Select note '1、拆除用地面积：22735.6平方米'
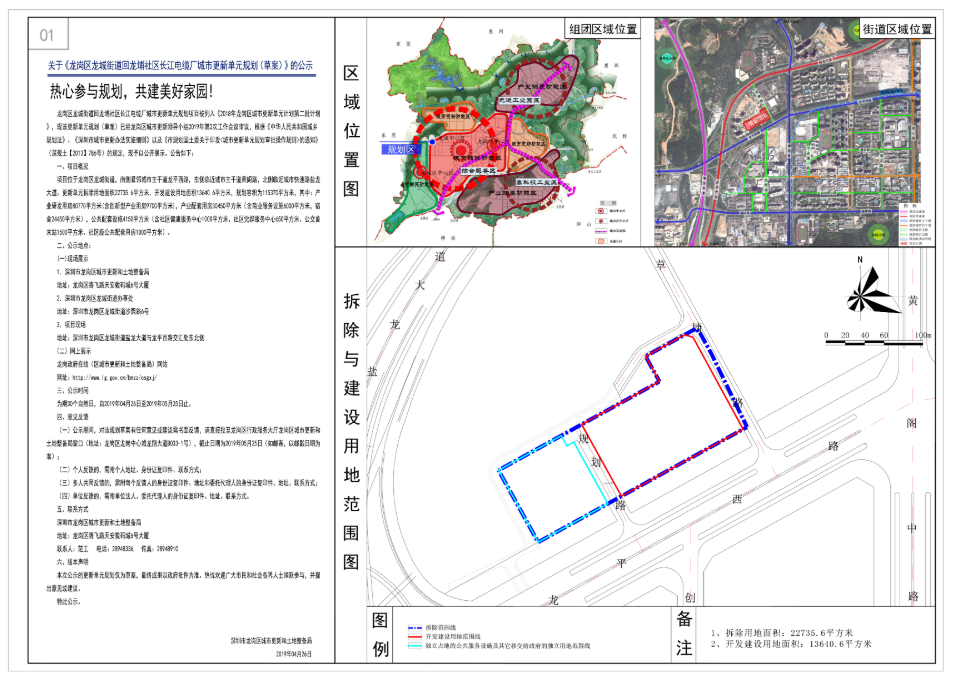This screenshot has height=680, width=953. point(782,633)
